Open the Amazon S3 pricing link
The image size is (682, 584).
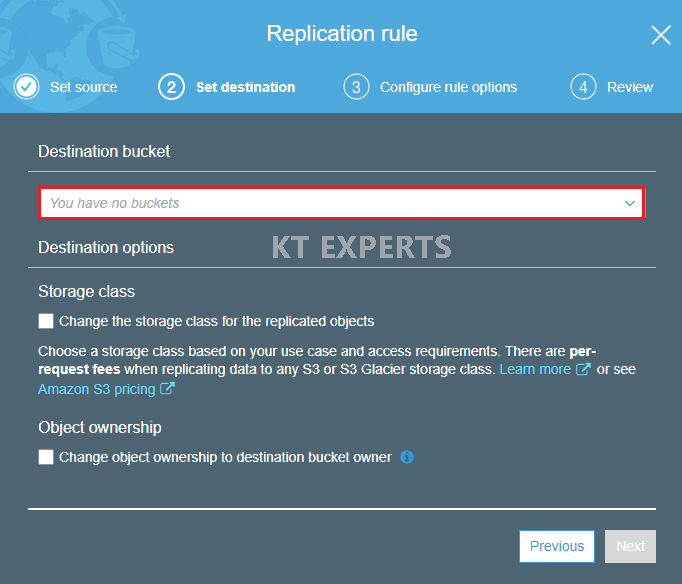tap(97, 389)
